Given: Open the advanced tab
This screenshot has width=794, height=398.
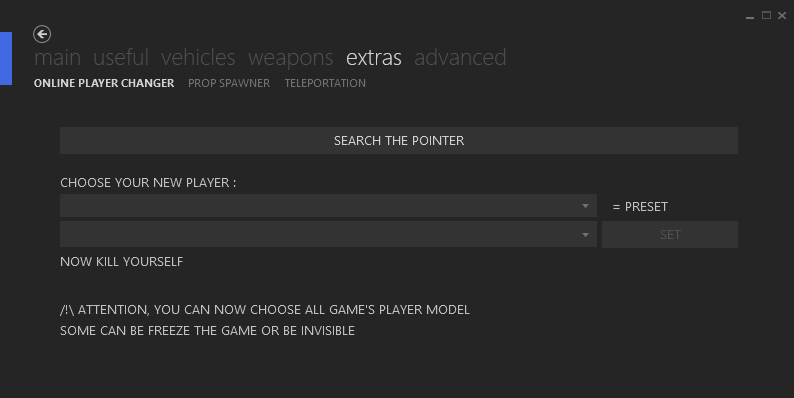Looking at the screenshot, I should [460, 57].
